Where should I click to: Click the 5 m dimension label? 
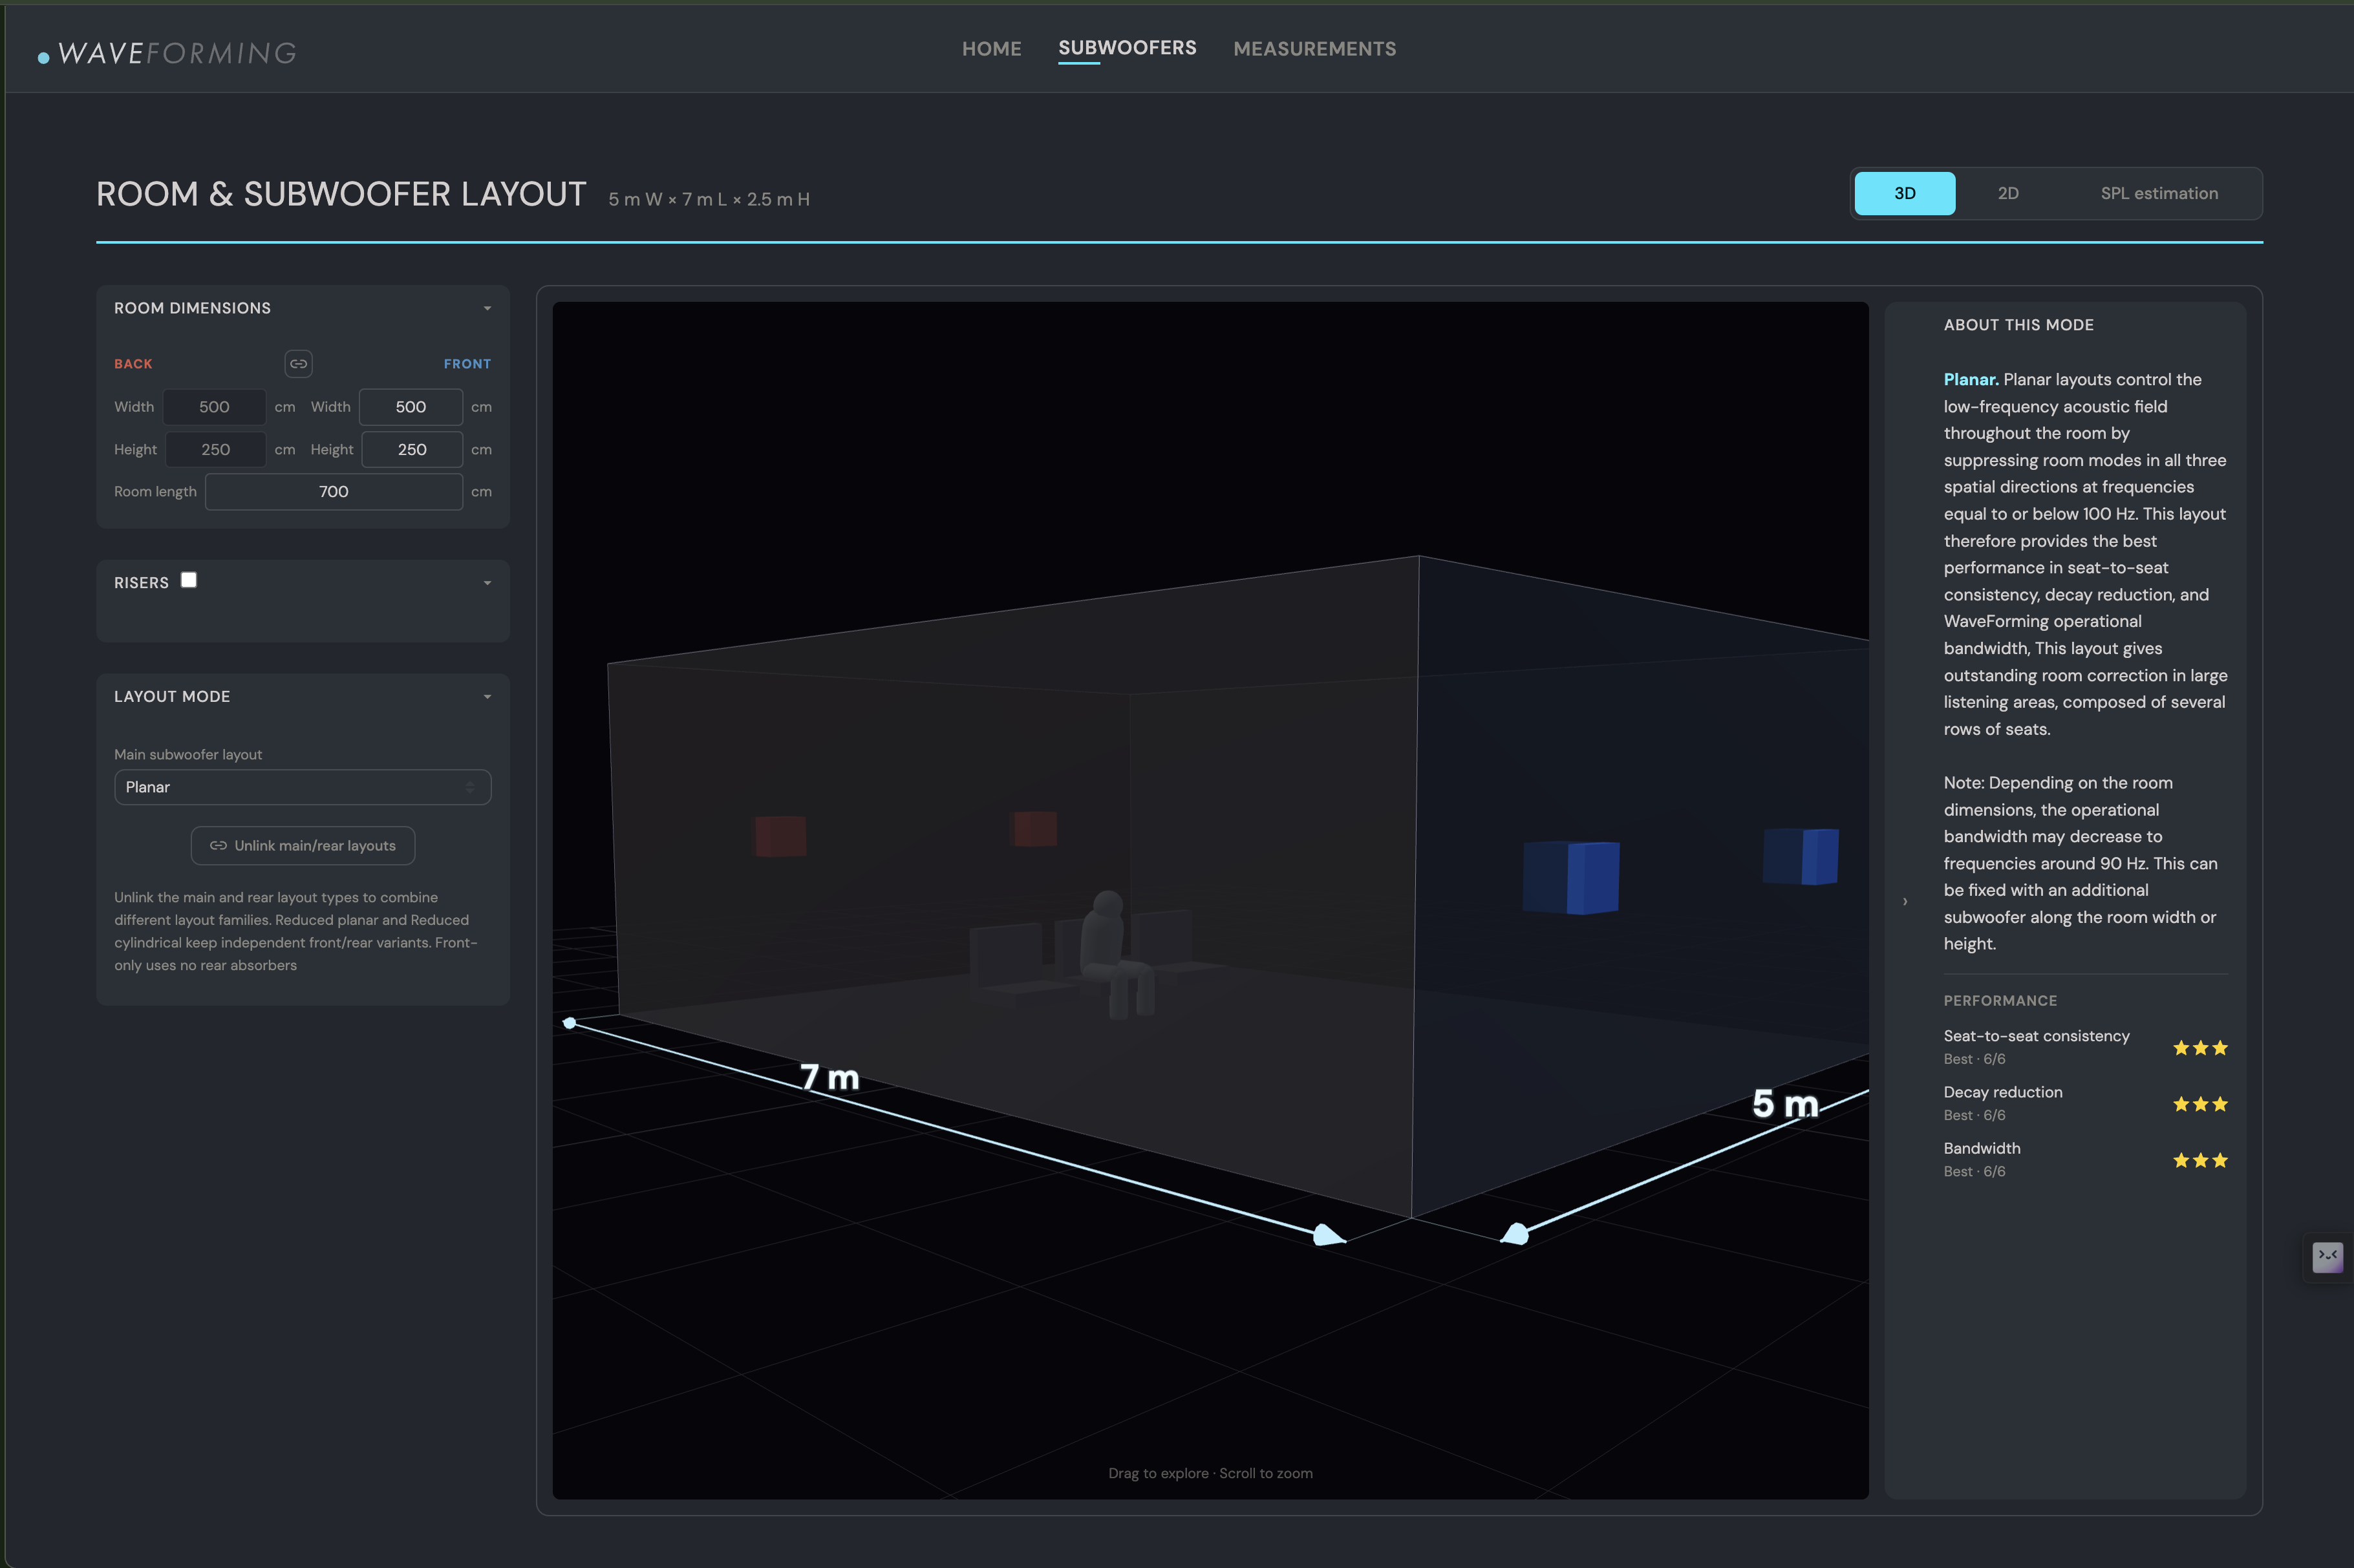pyautogui.click(x=1785, y=1104)
